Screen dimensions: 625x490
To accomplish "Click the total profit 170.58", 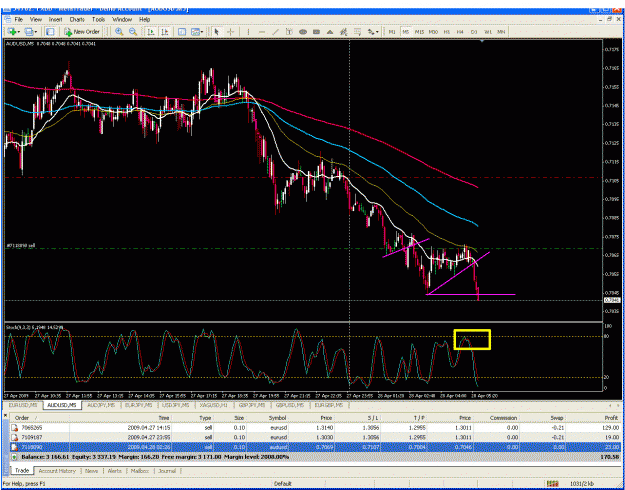I will tap(612, 457).
